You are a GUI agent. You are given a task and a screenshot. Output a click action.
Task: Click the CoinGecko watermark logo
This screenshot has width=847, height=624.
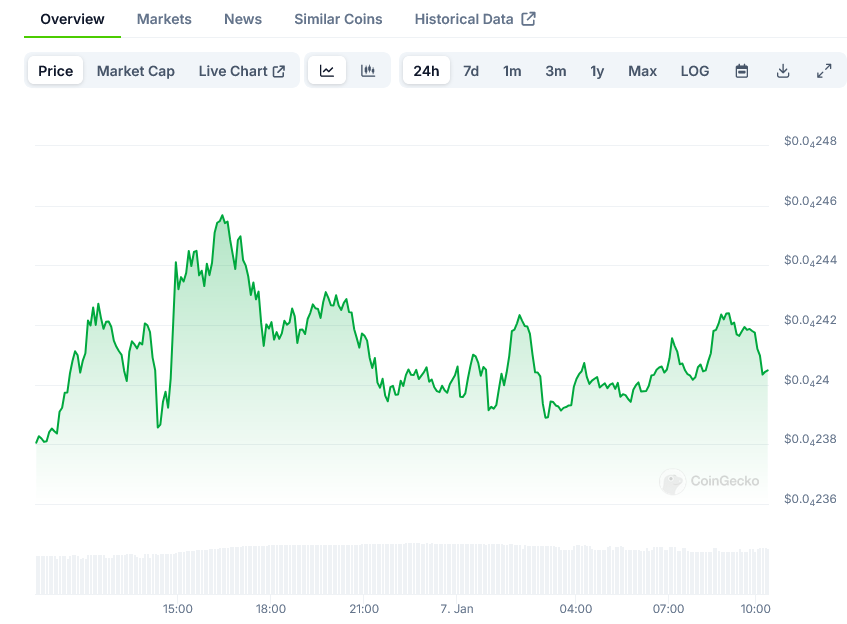[673, 482]
